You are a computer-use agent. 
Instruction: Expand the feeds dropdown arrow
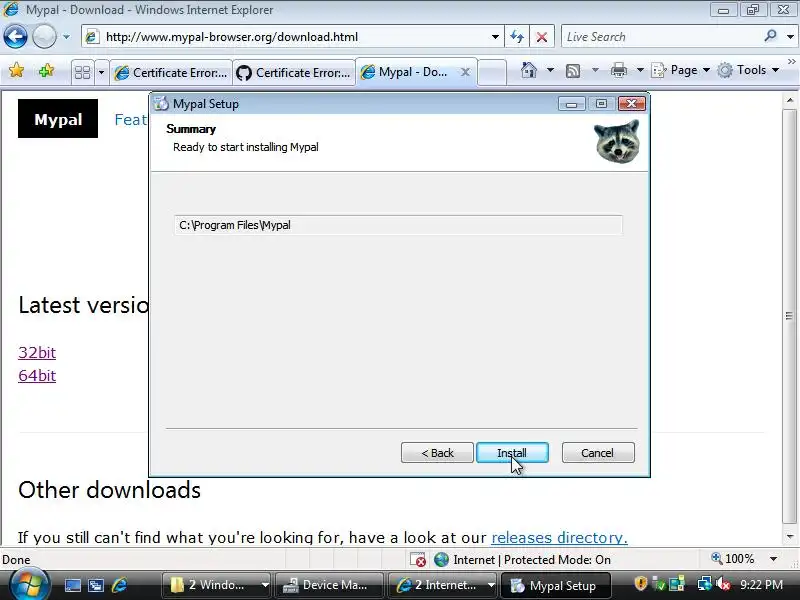pyautogui.click(x=595, y=70)
